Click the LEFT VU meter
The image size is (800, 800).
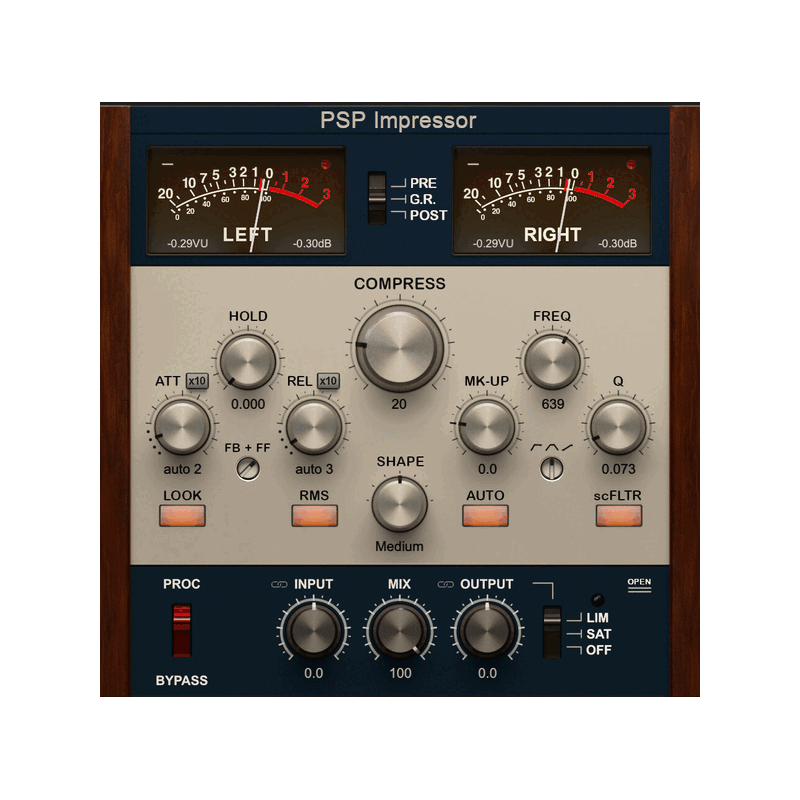(246, 201)
